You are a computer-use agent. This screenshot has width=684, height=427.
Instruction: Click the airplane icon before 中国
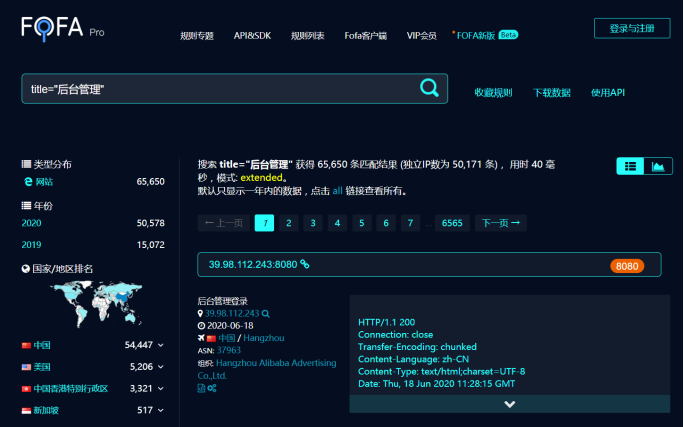[x=201, y=338]
